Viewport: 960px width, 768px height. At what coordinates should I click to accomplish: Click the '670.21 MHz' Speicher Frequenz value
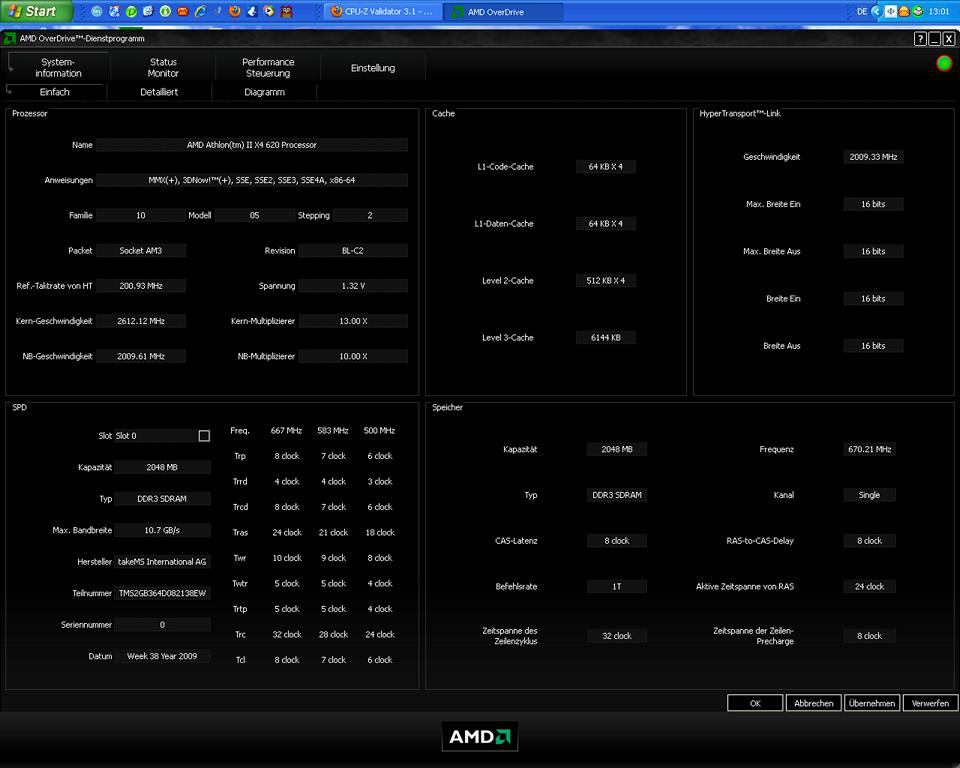869,449
